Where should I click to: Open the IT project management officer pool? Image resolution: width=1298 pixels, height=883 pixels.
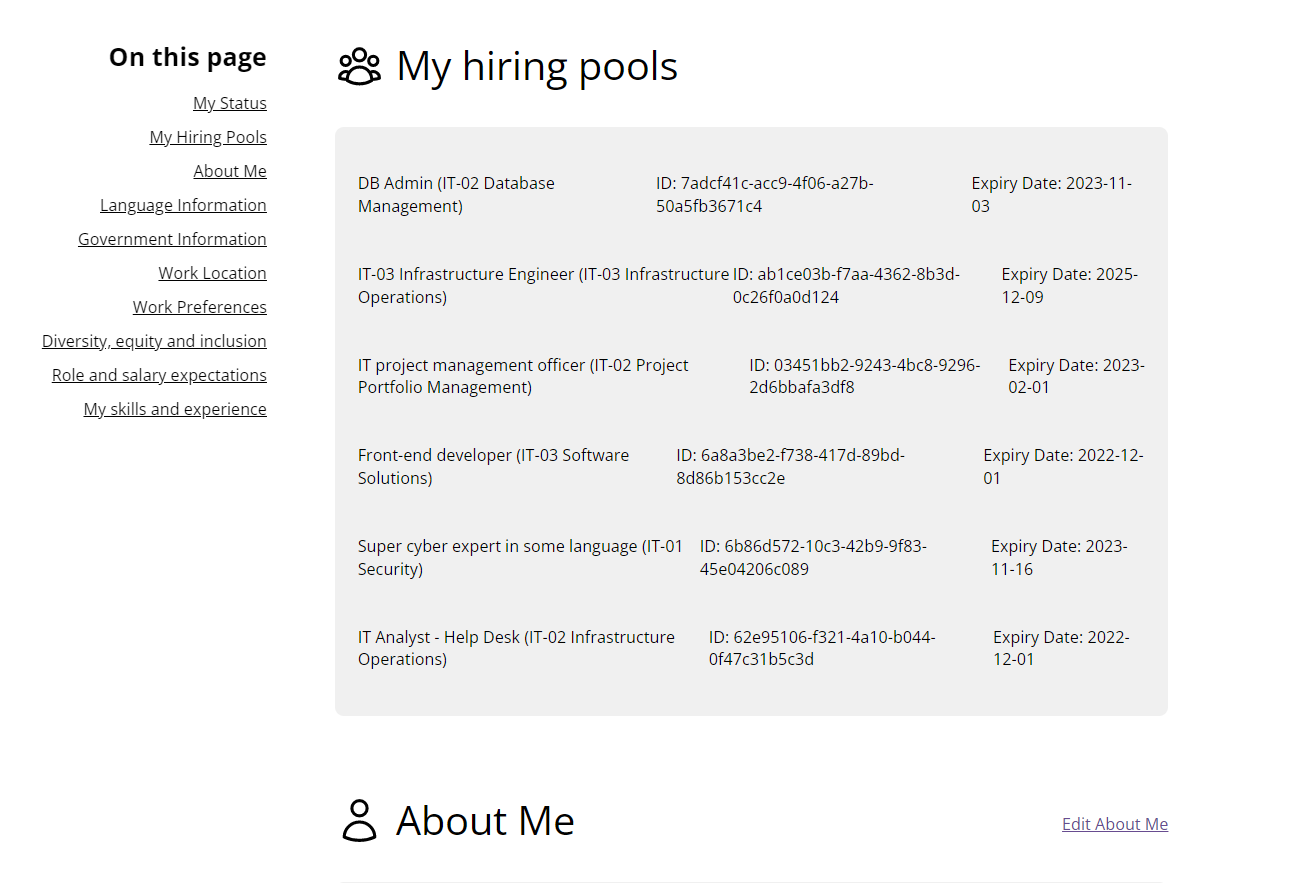coord(523,375)
